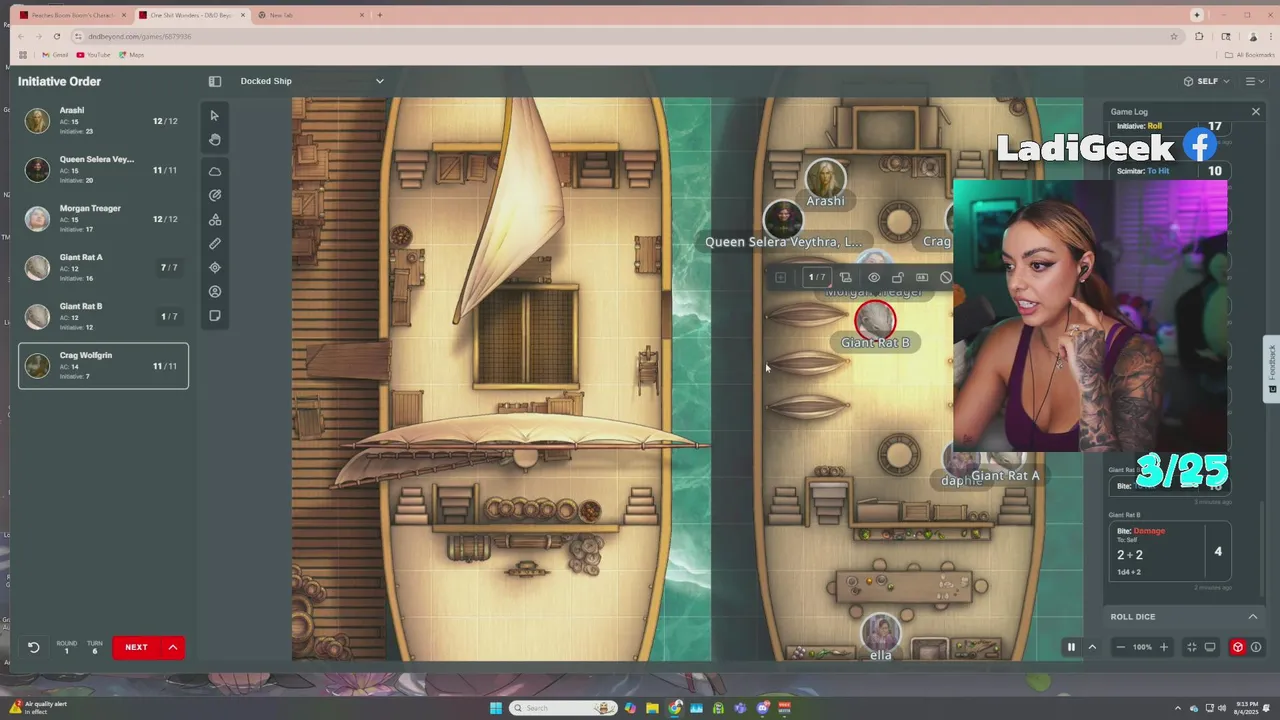Click the Giant Rat B token on map
The width and height of the screenshot is (1280, 720).
pyautogui.click(x=876, y=319)
